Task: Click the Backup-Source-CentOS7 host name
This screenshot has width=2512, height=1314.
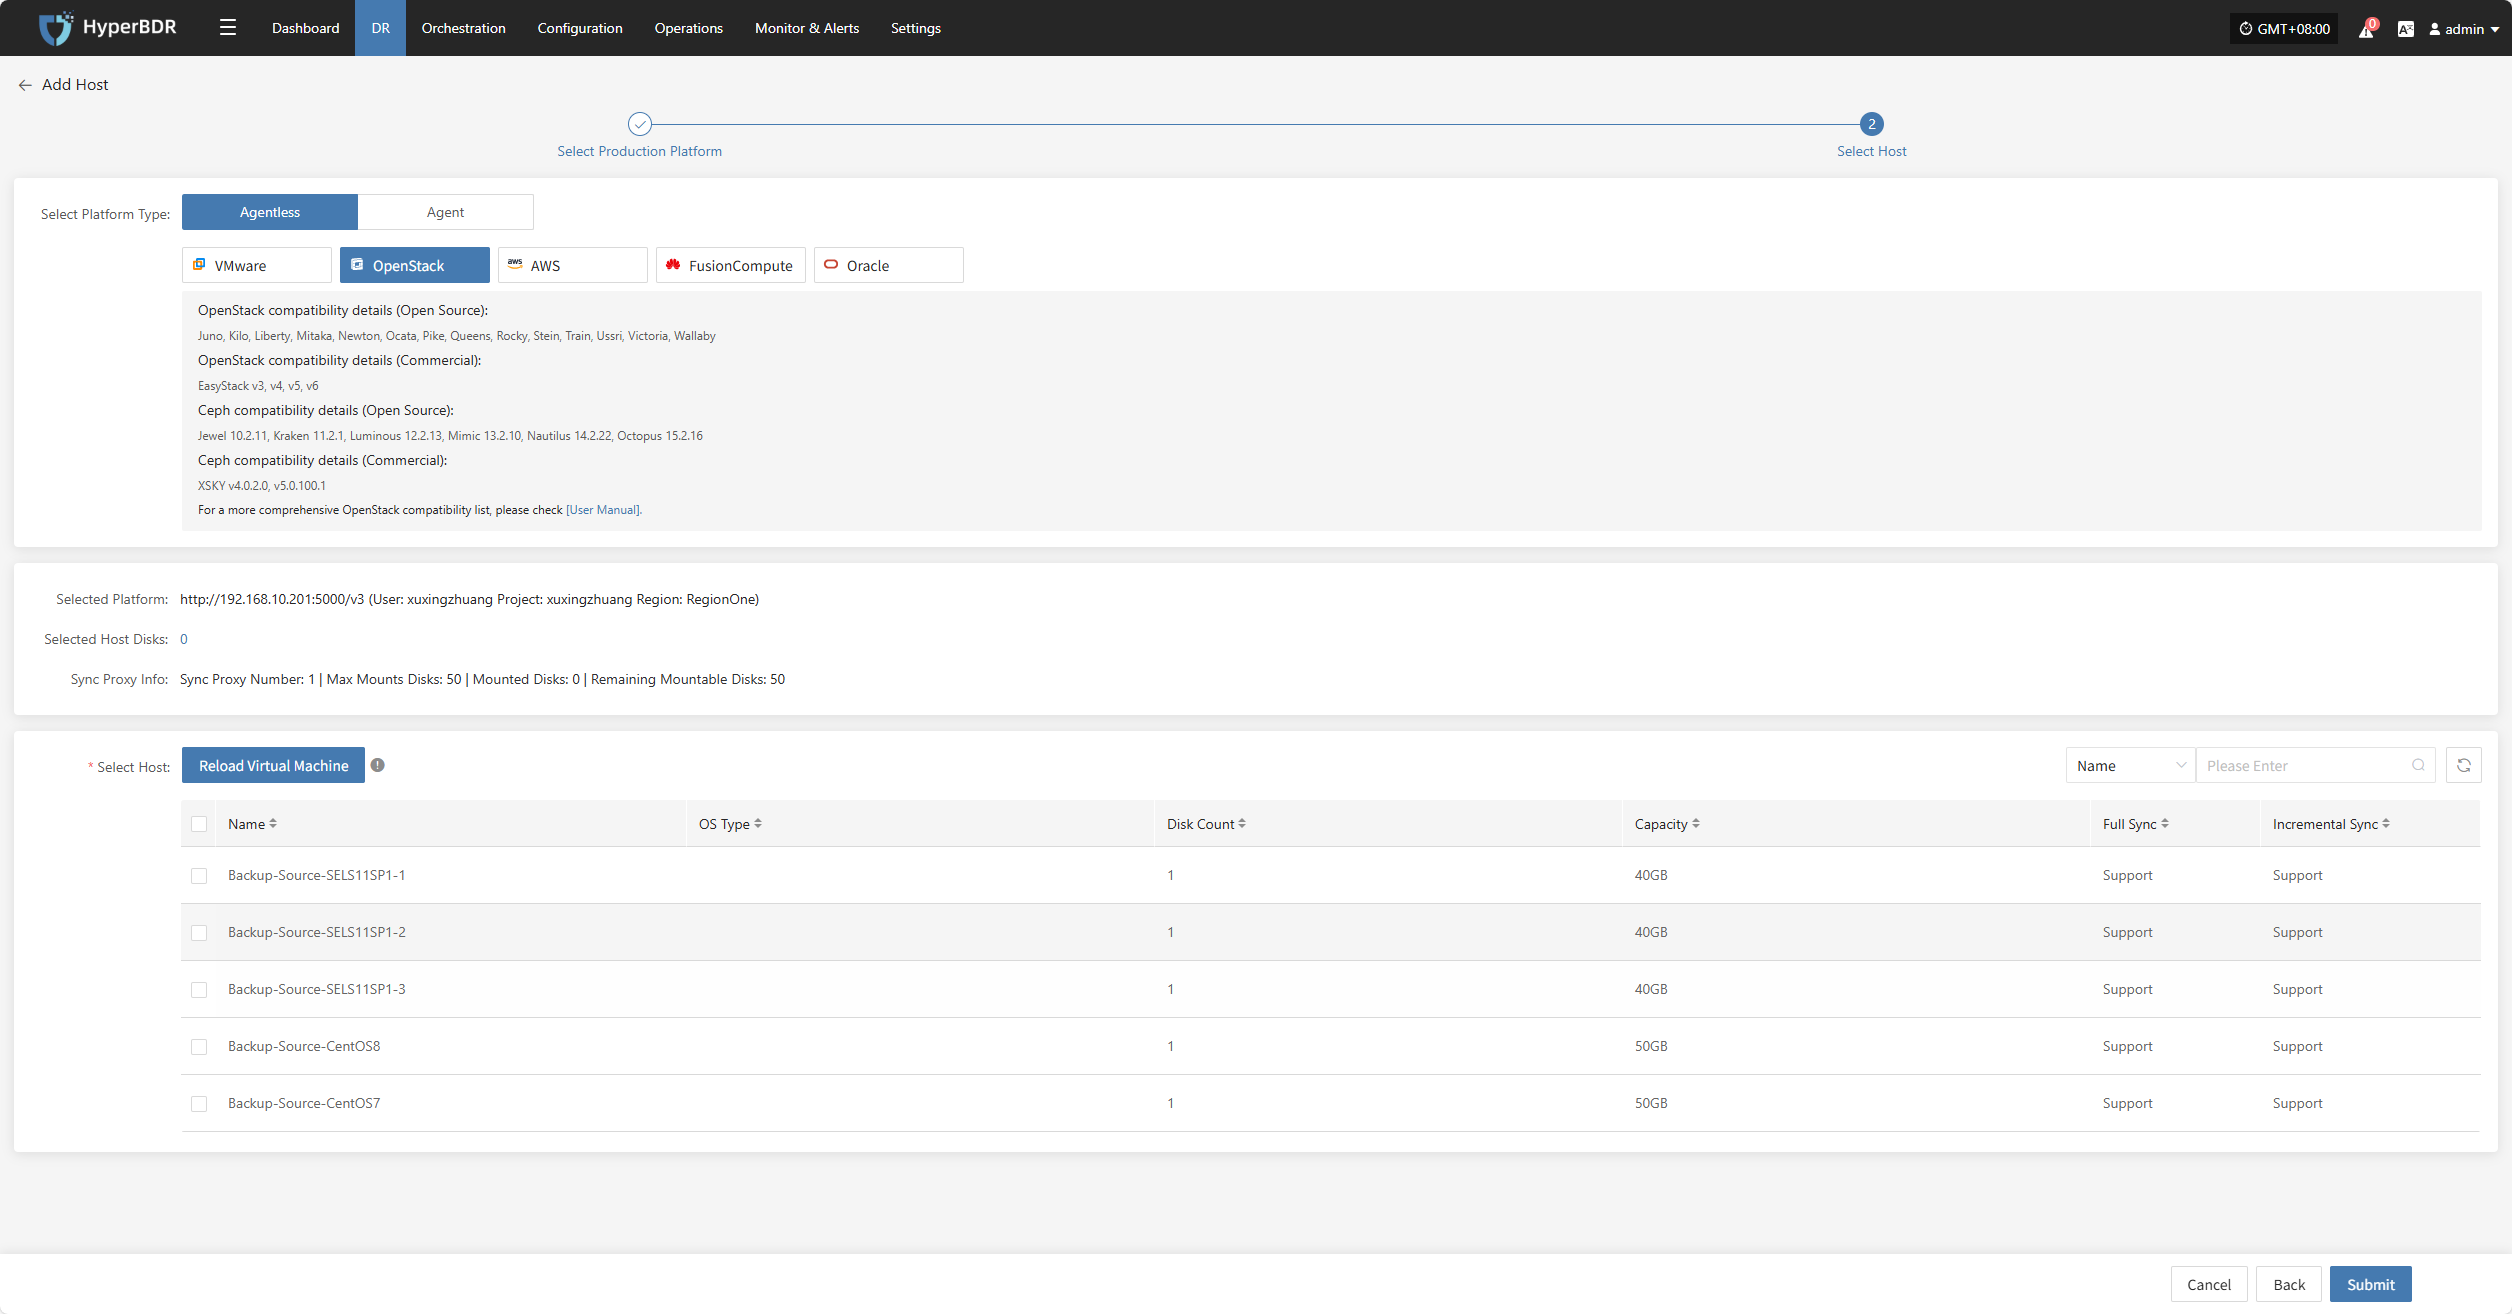Action: (304, 1103)
